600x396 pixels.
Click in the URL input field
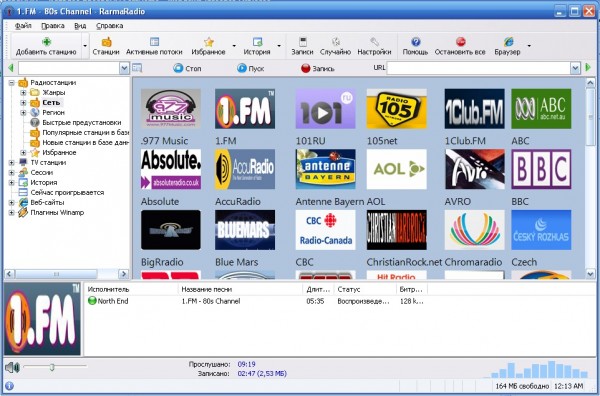(x=479, y=68)
